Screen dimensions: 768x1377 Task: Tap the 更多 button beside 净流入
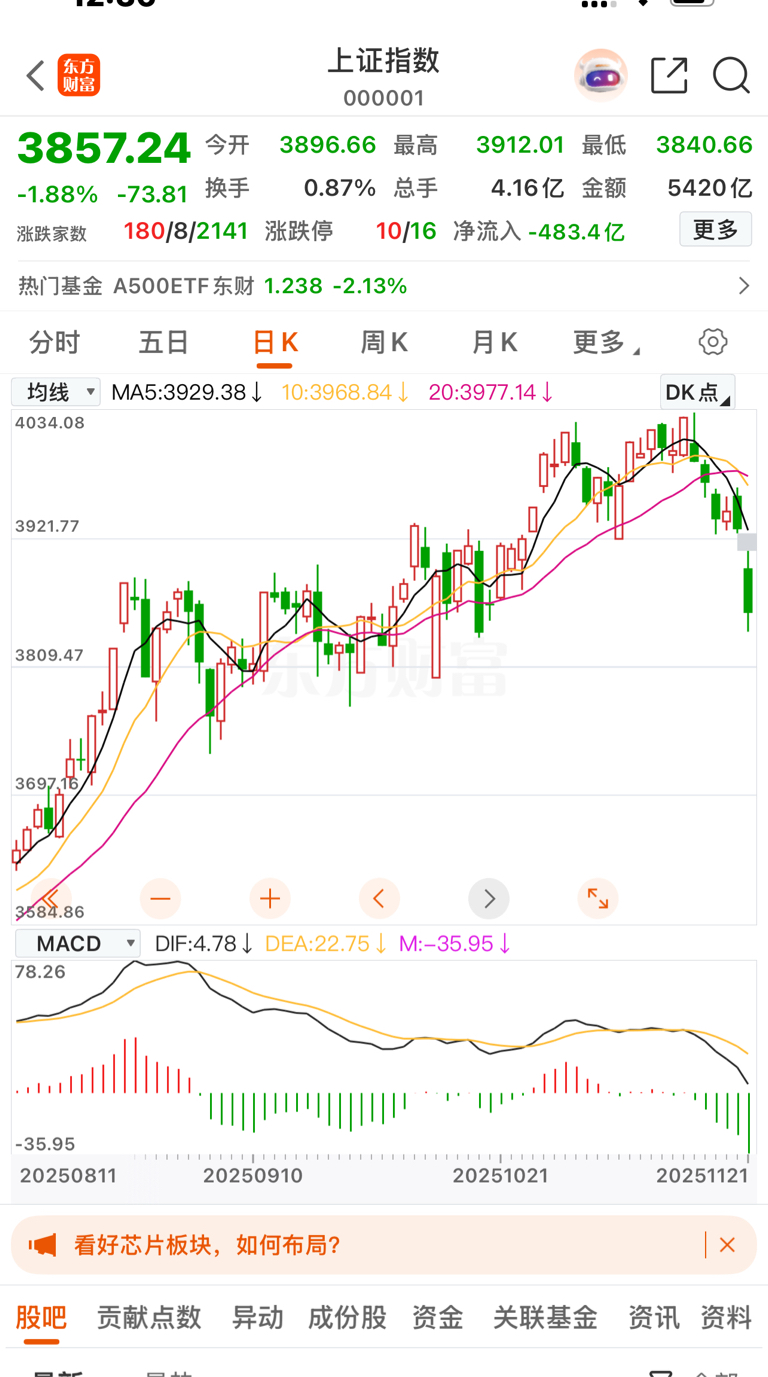[715, 231]
